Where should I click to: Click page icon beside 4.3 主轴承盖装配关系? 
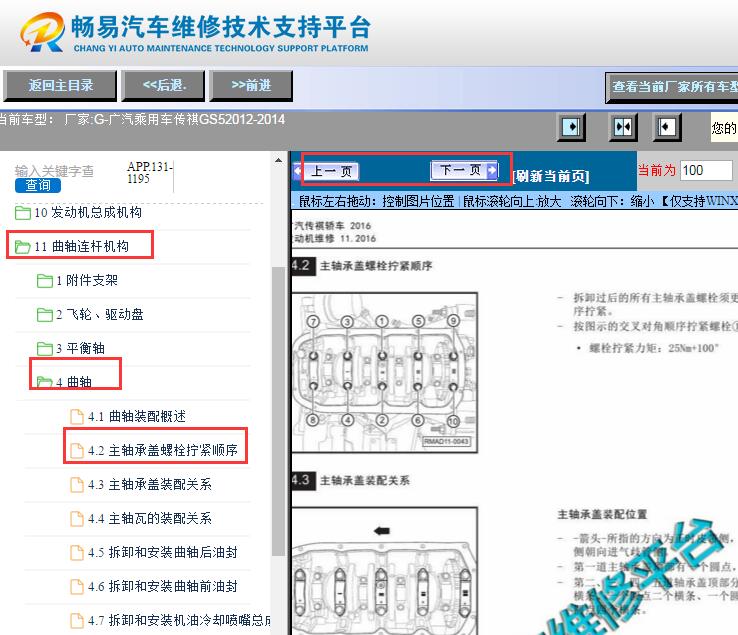(x=77, y=485)
